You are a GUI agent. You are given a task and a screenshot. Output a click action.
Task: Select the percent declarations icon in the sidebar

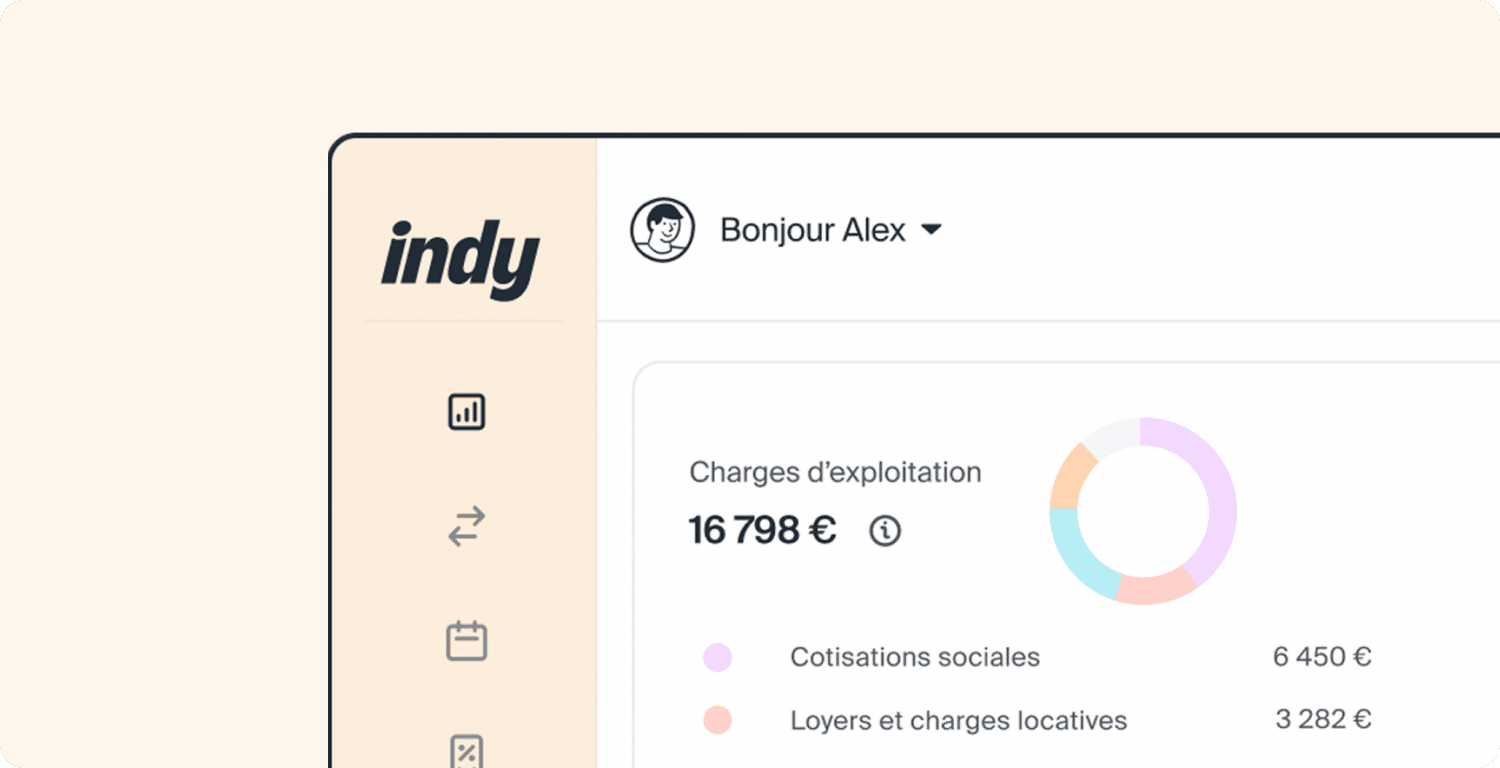coord(466,754)
